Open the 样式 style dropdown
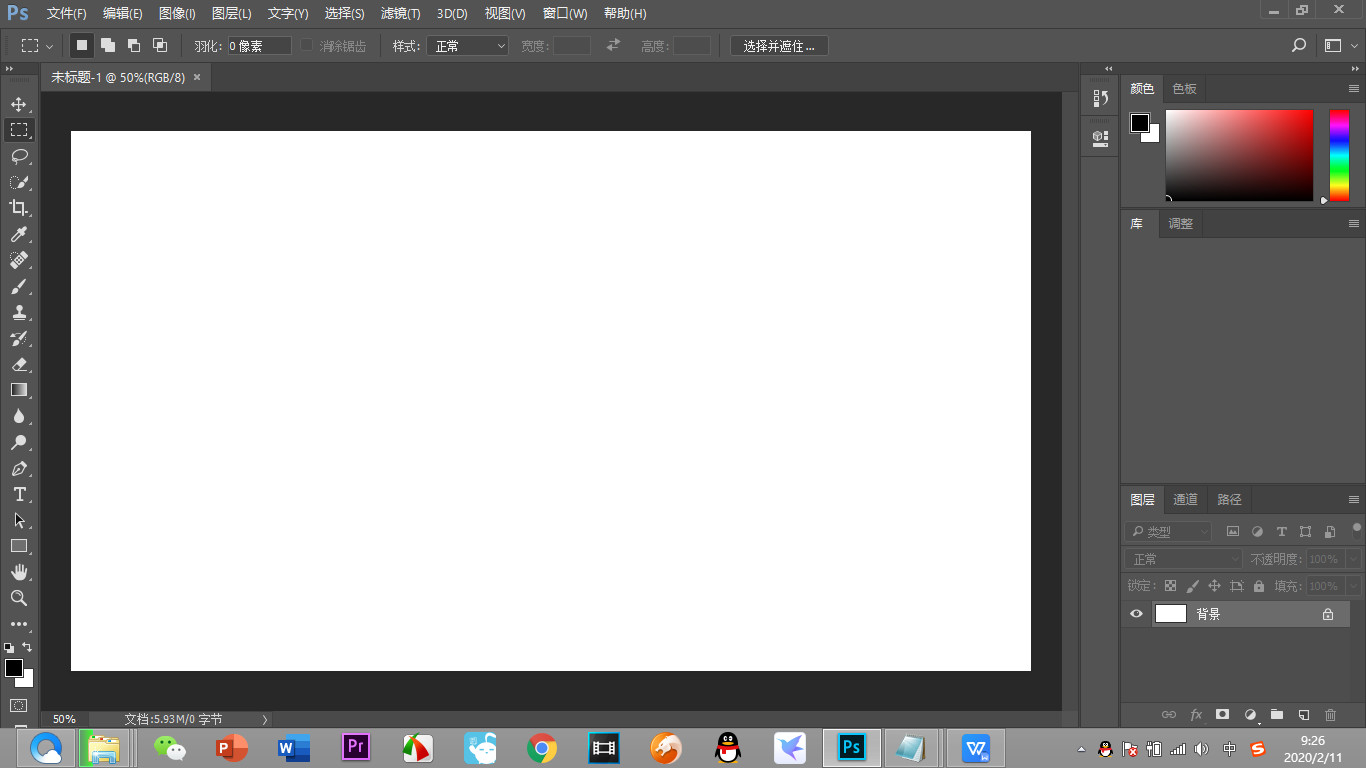Image resolution: width=1366 pixels, height=768 pixels. point(468,46)
